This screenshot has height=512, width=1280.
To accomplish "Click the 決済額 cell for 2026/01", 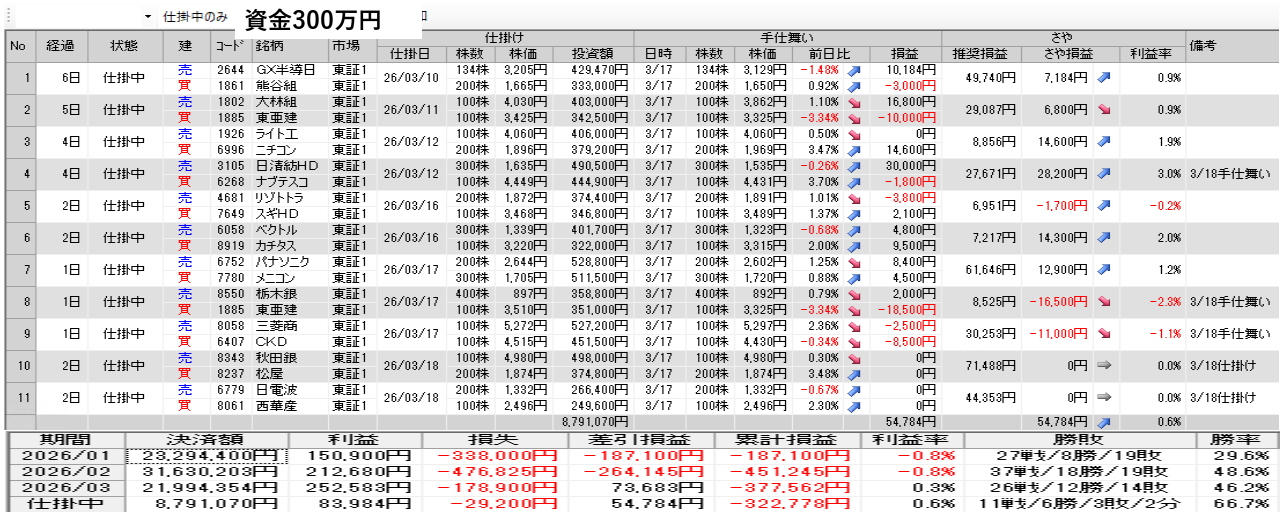I will (207, 456).
